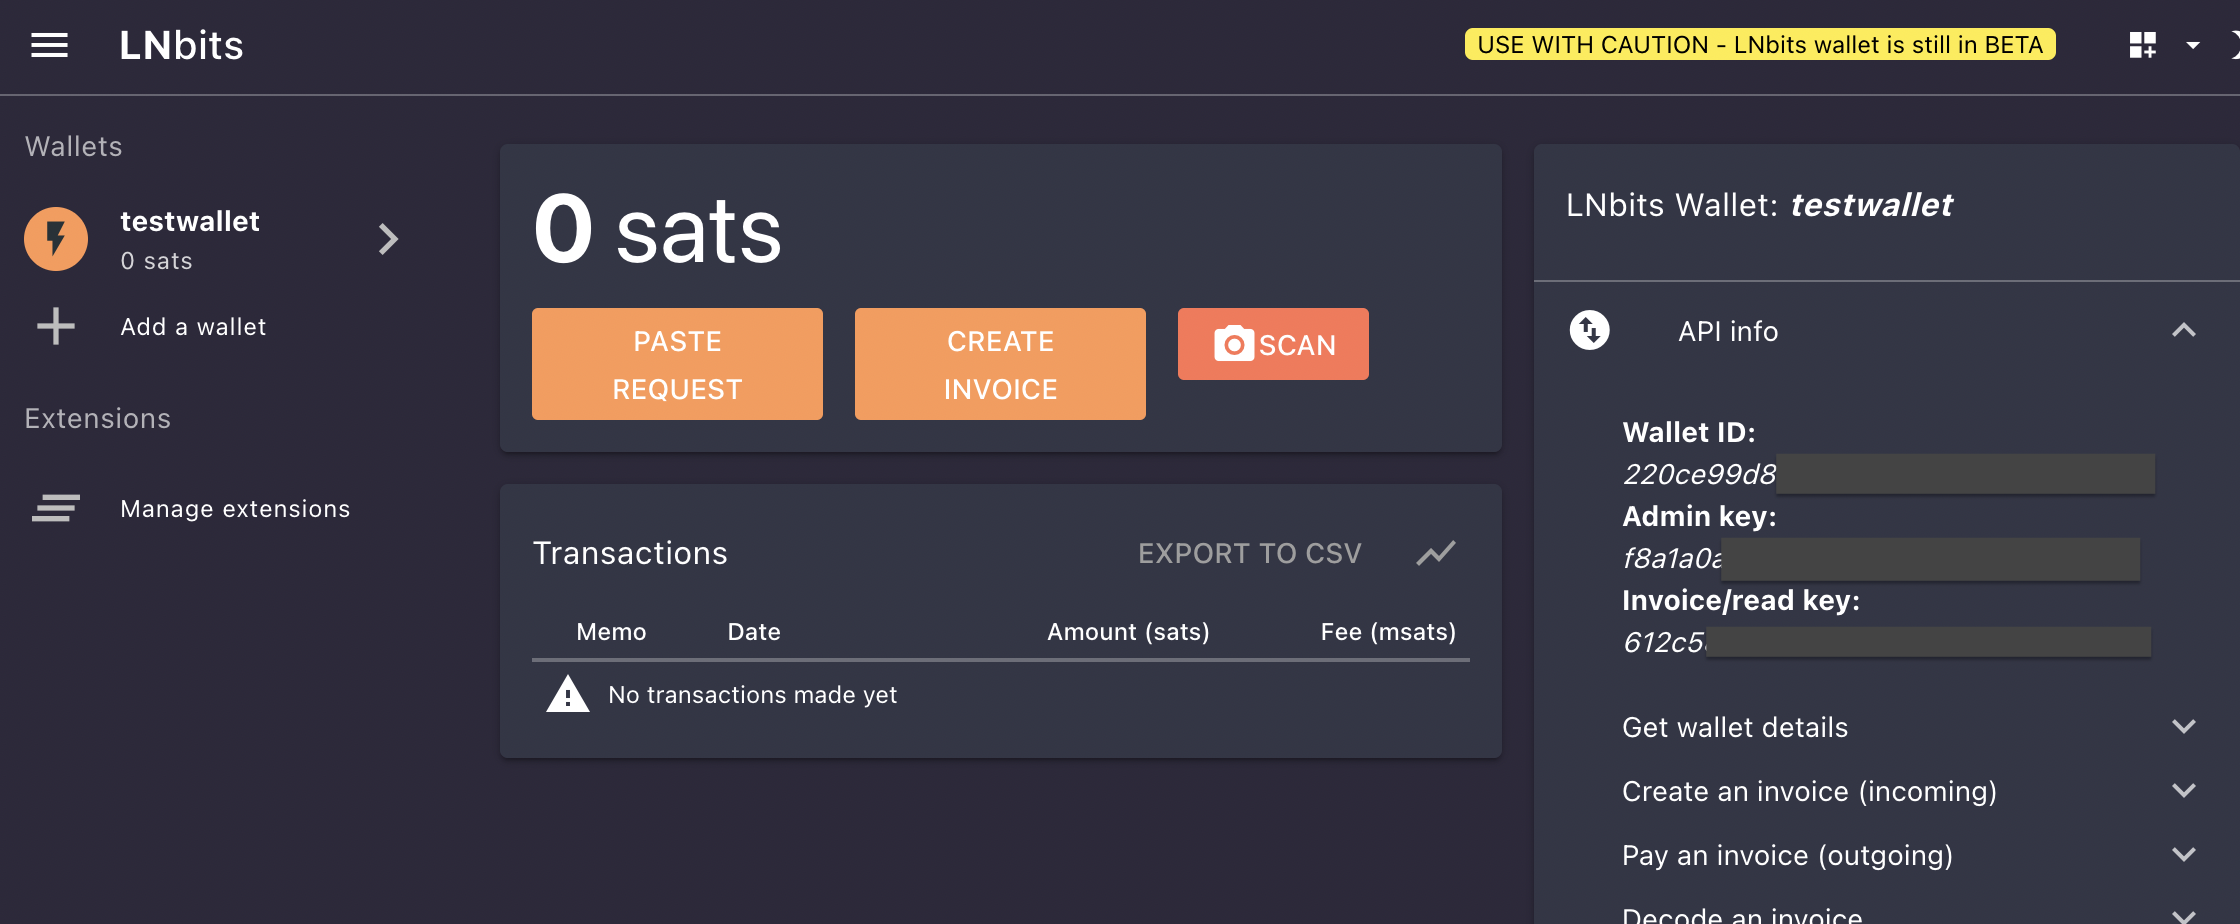Click the warning triangle icon
Viewport: 2240px width, 924px height.
(x=568, y=694)
